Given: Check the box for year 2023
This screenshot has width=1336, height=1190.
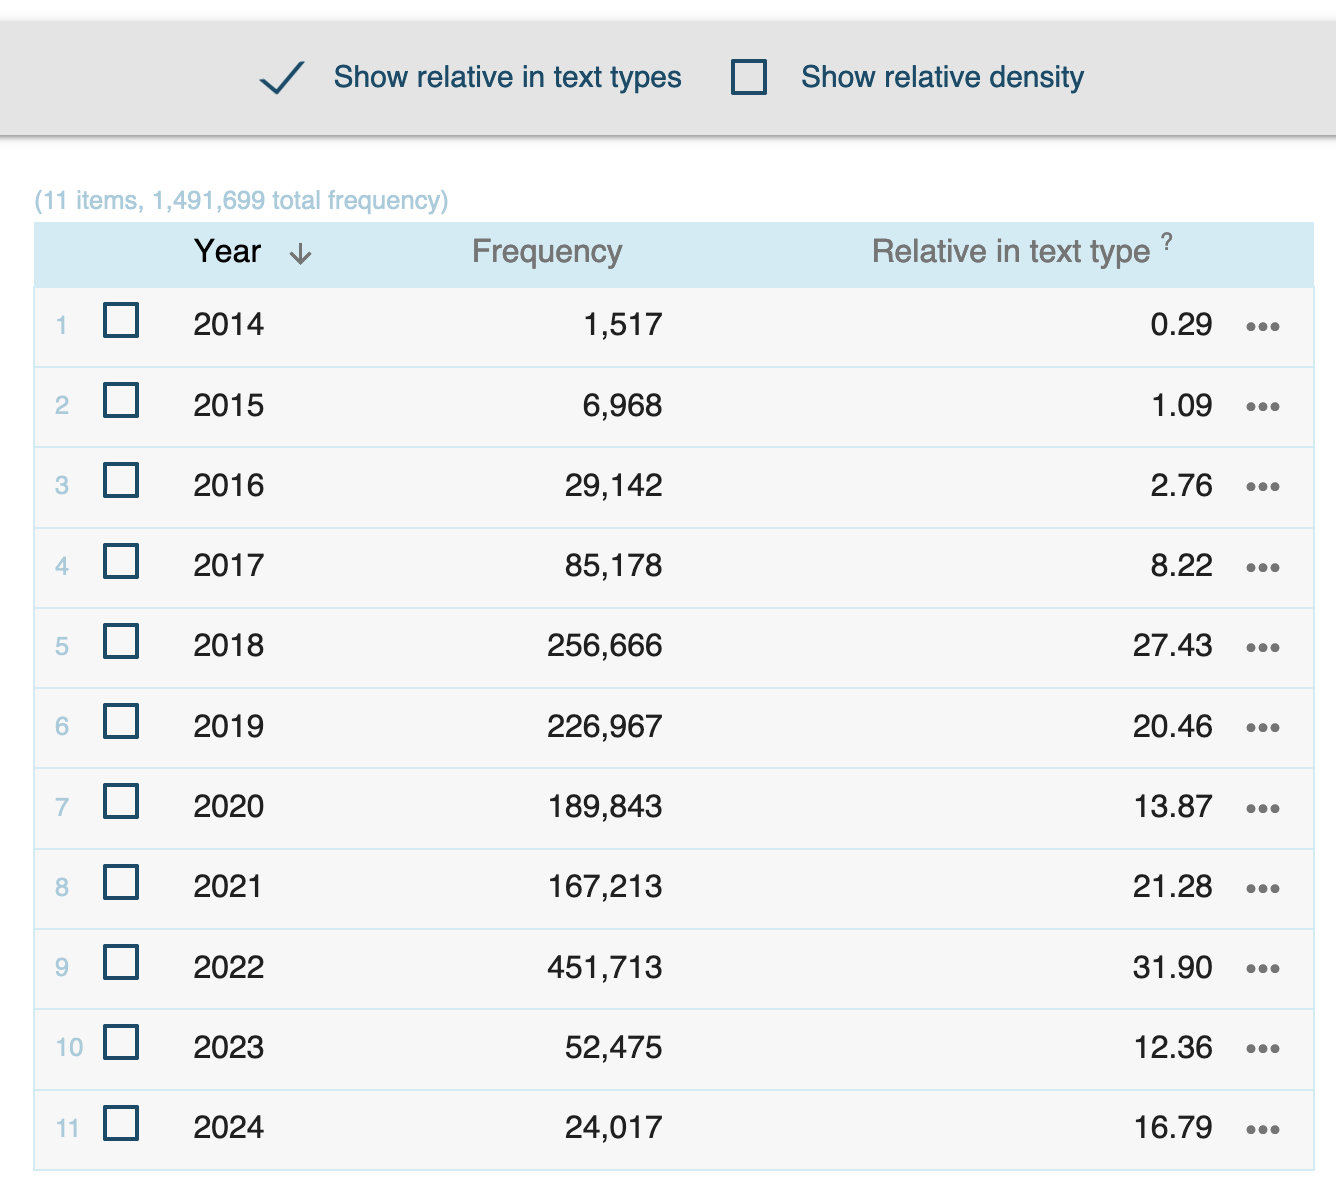Looking at the screenshot, I should tap(121, 1043).
